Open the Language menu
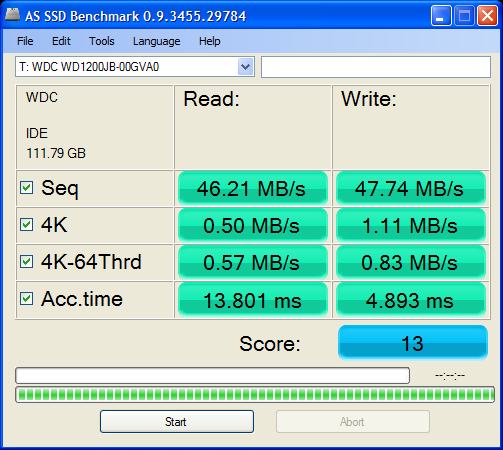This screenshot has height=450, width=503. 156,41
